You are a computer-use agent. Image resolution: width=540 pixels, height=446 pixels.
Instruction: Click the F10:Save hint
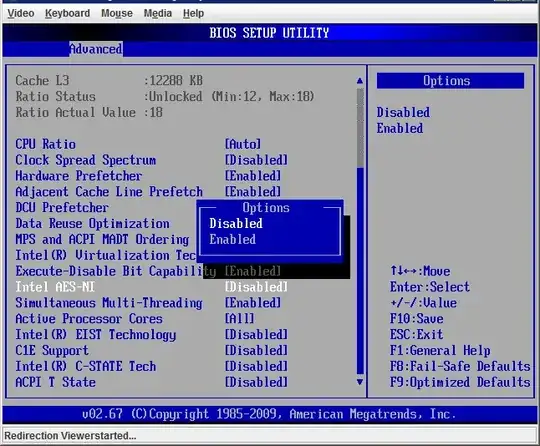pos(416,319)
